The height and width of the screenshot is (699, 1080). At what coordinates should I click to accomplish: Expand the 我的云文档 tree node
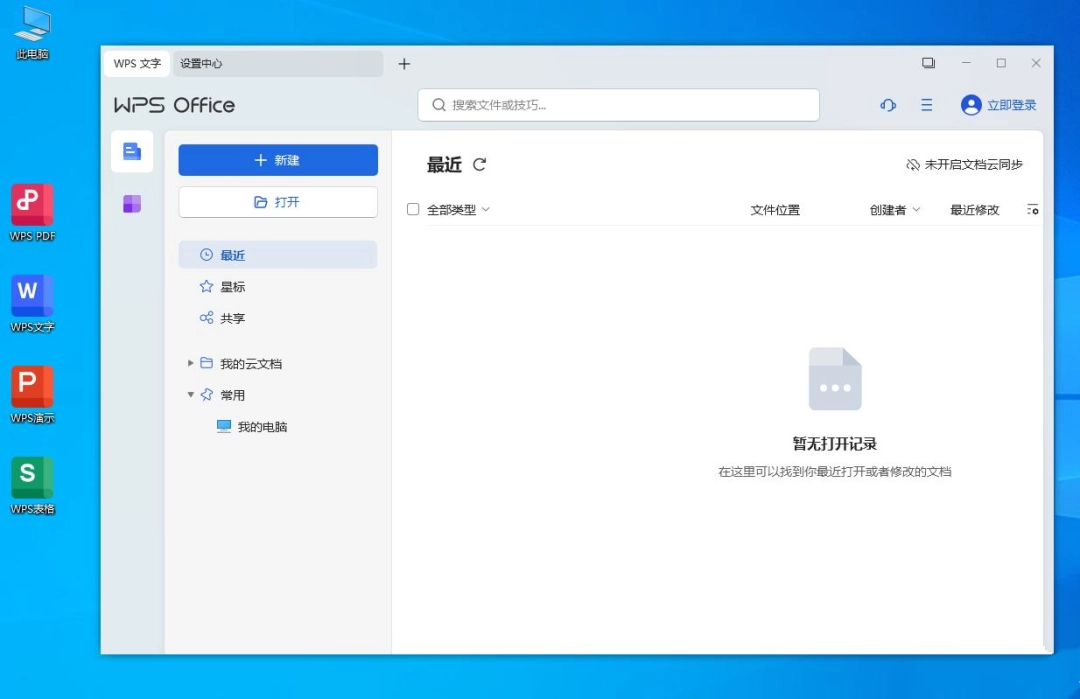tap(190, 363)
